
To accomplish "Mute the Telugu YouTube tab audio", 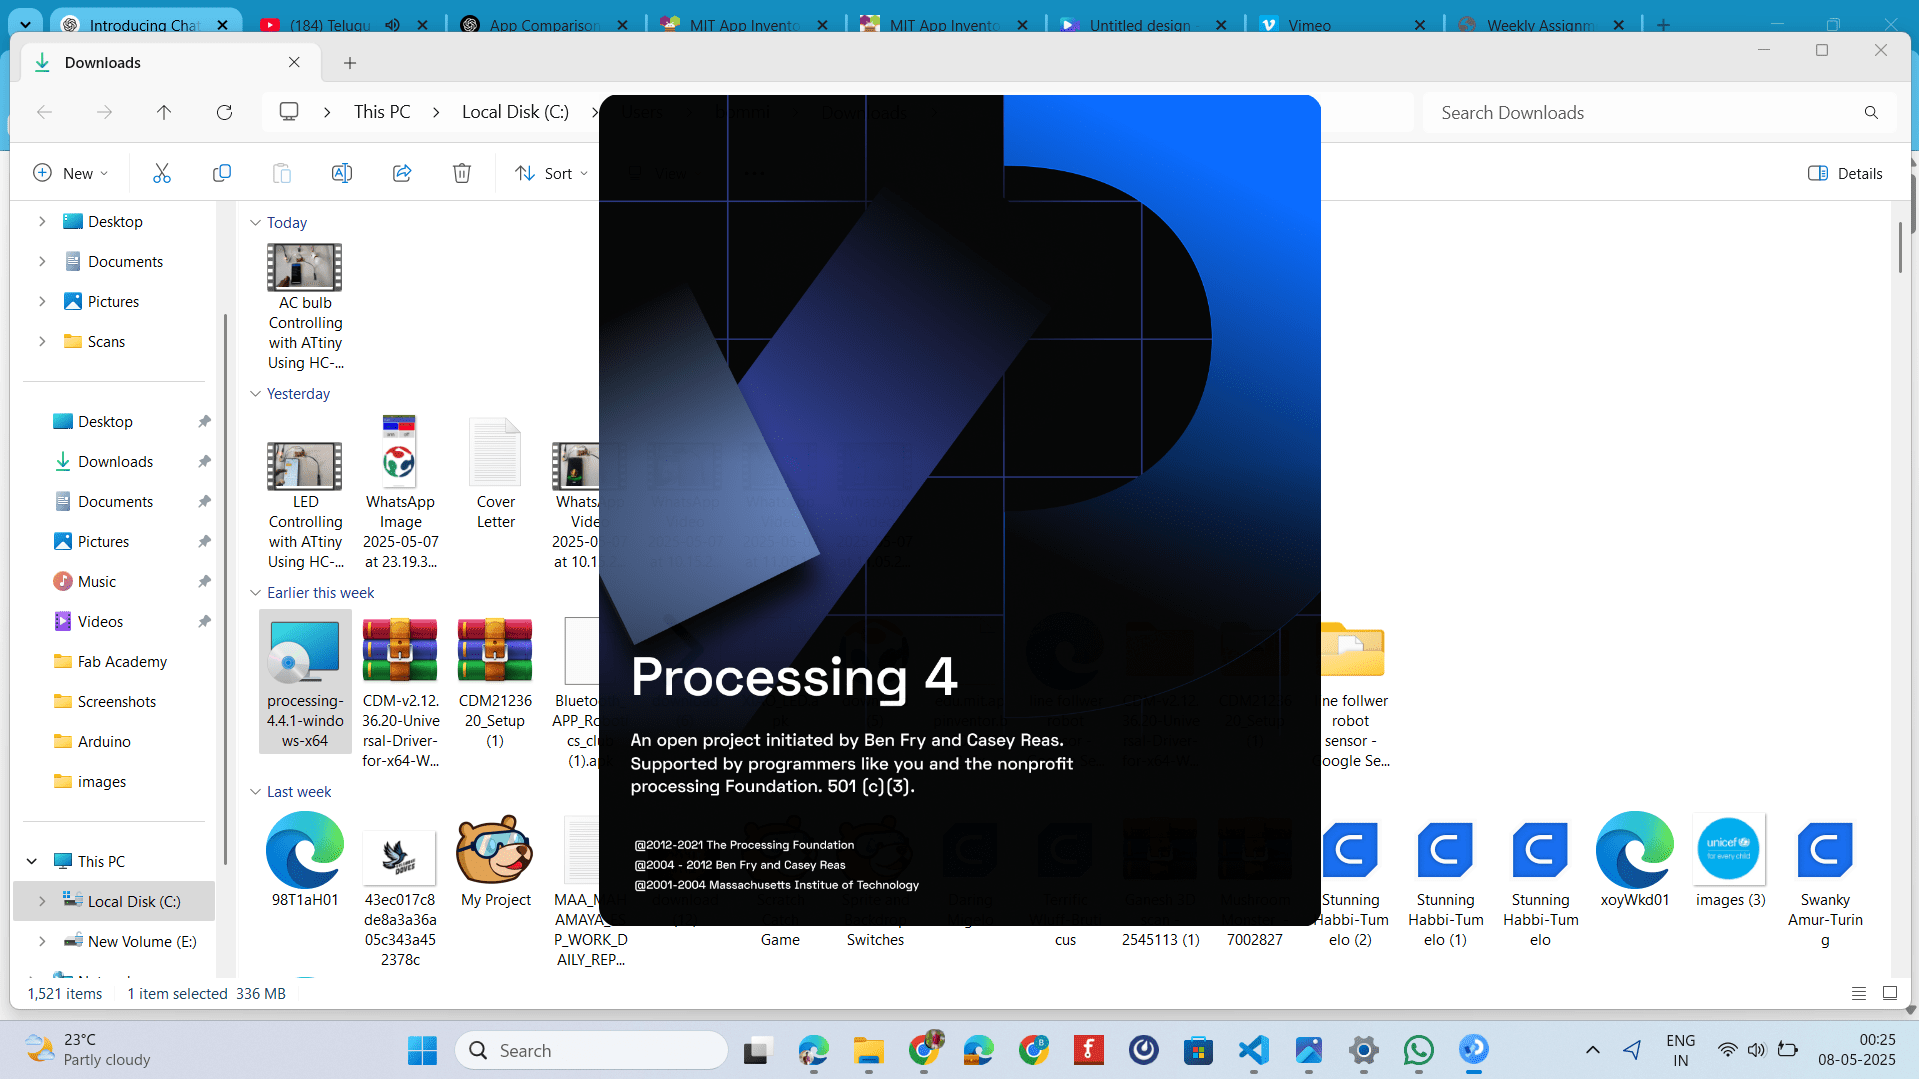I will point(393,24).
